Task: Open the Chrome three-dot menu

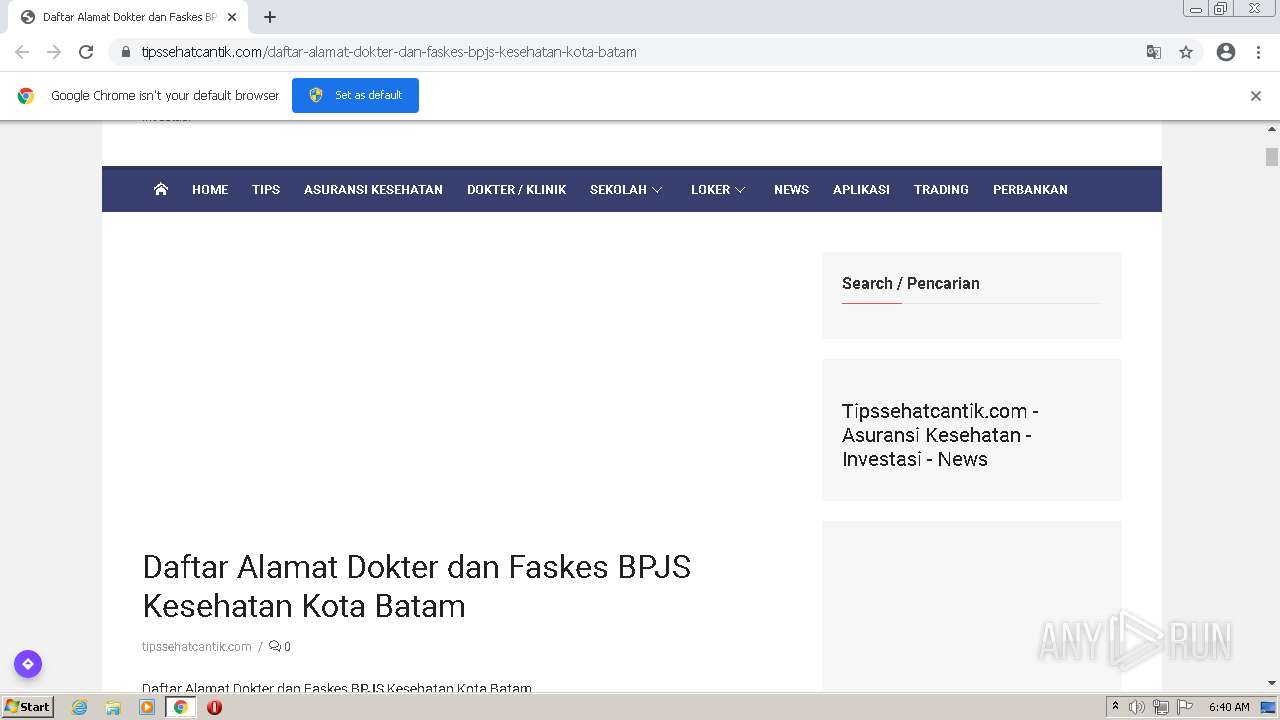Action: tap(1258, 52)
